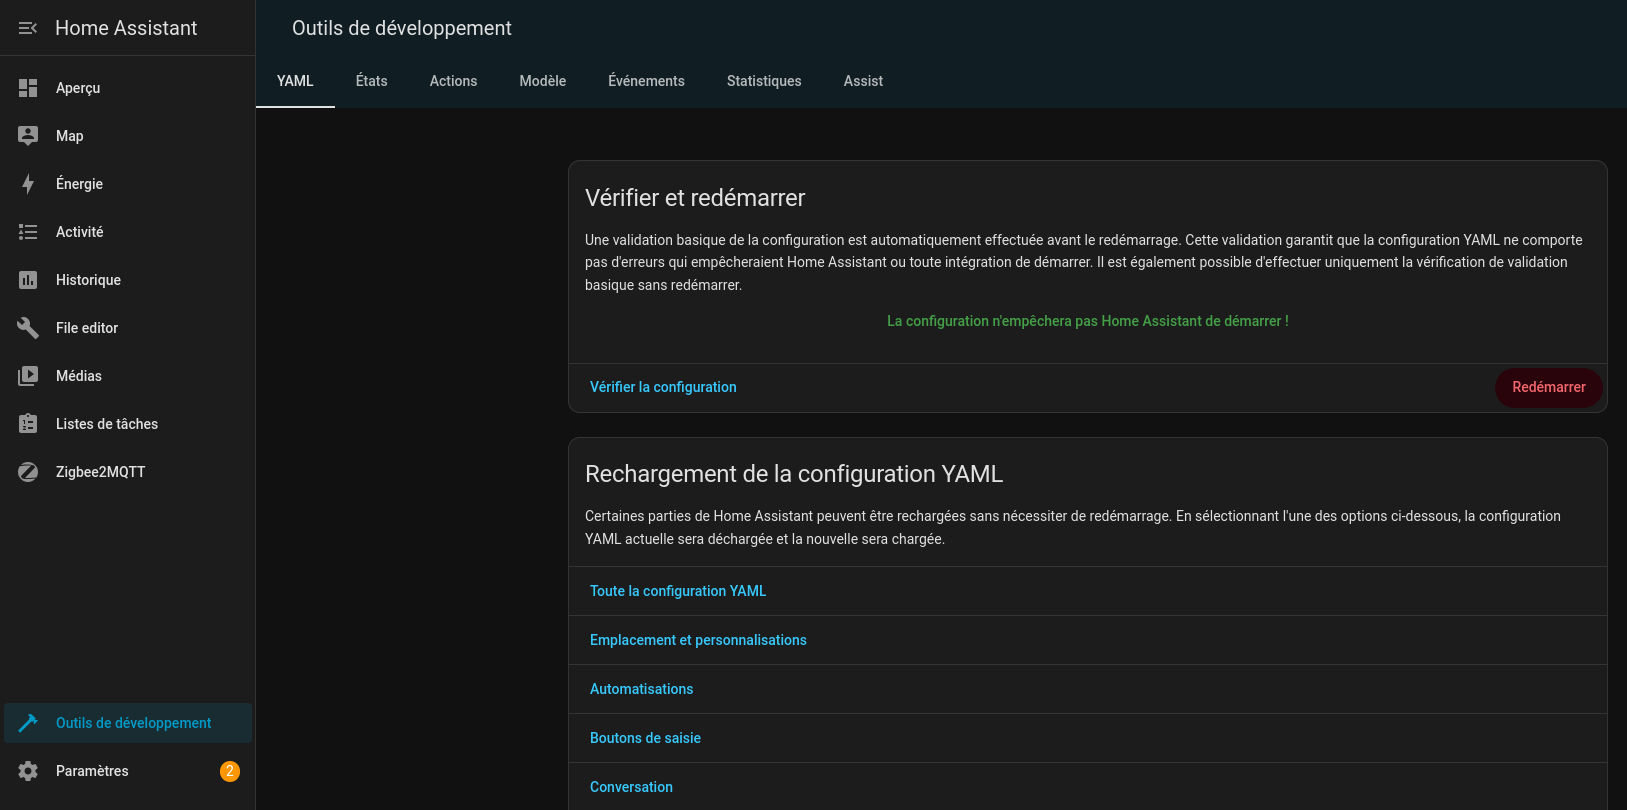Open Listes de tâches in the sidebar
The image size is (1627, 810).
[x=128, y=424]
